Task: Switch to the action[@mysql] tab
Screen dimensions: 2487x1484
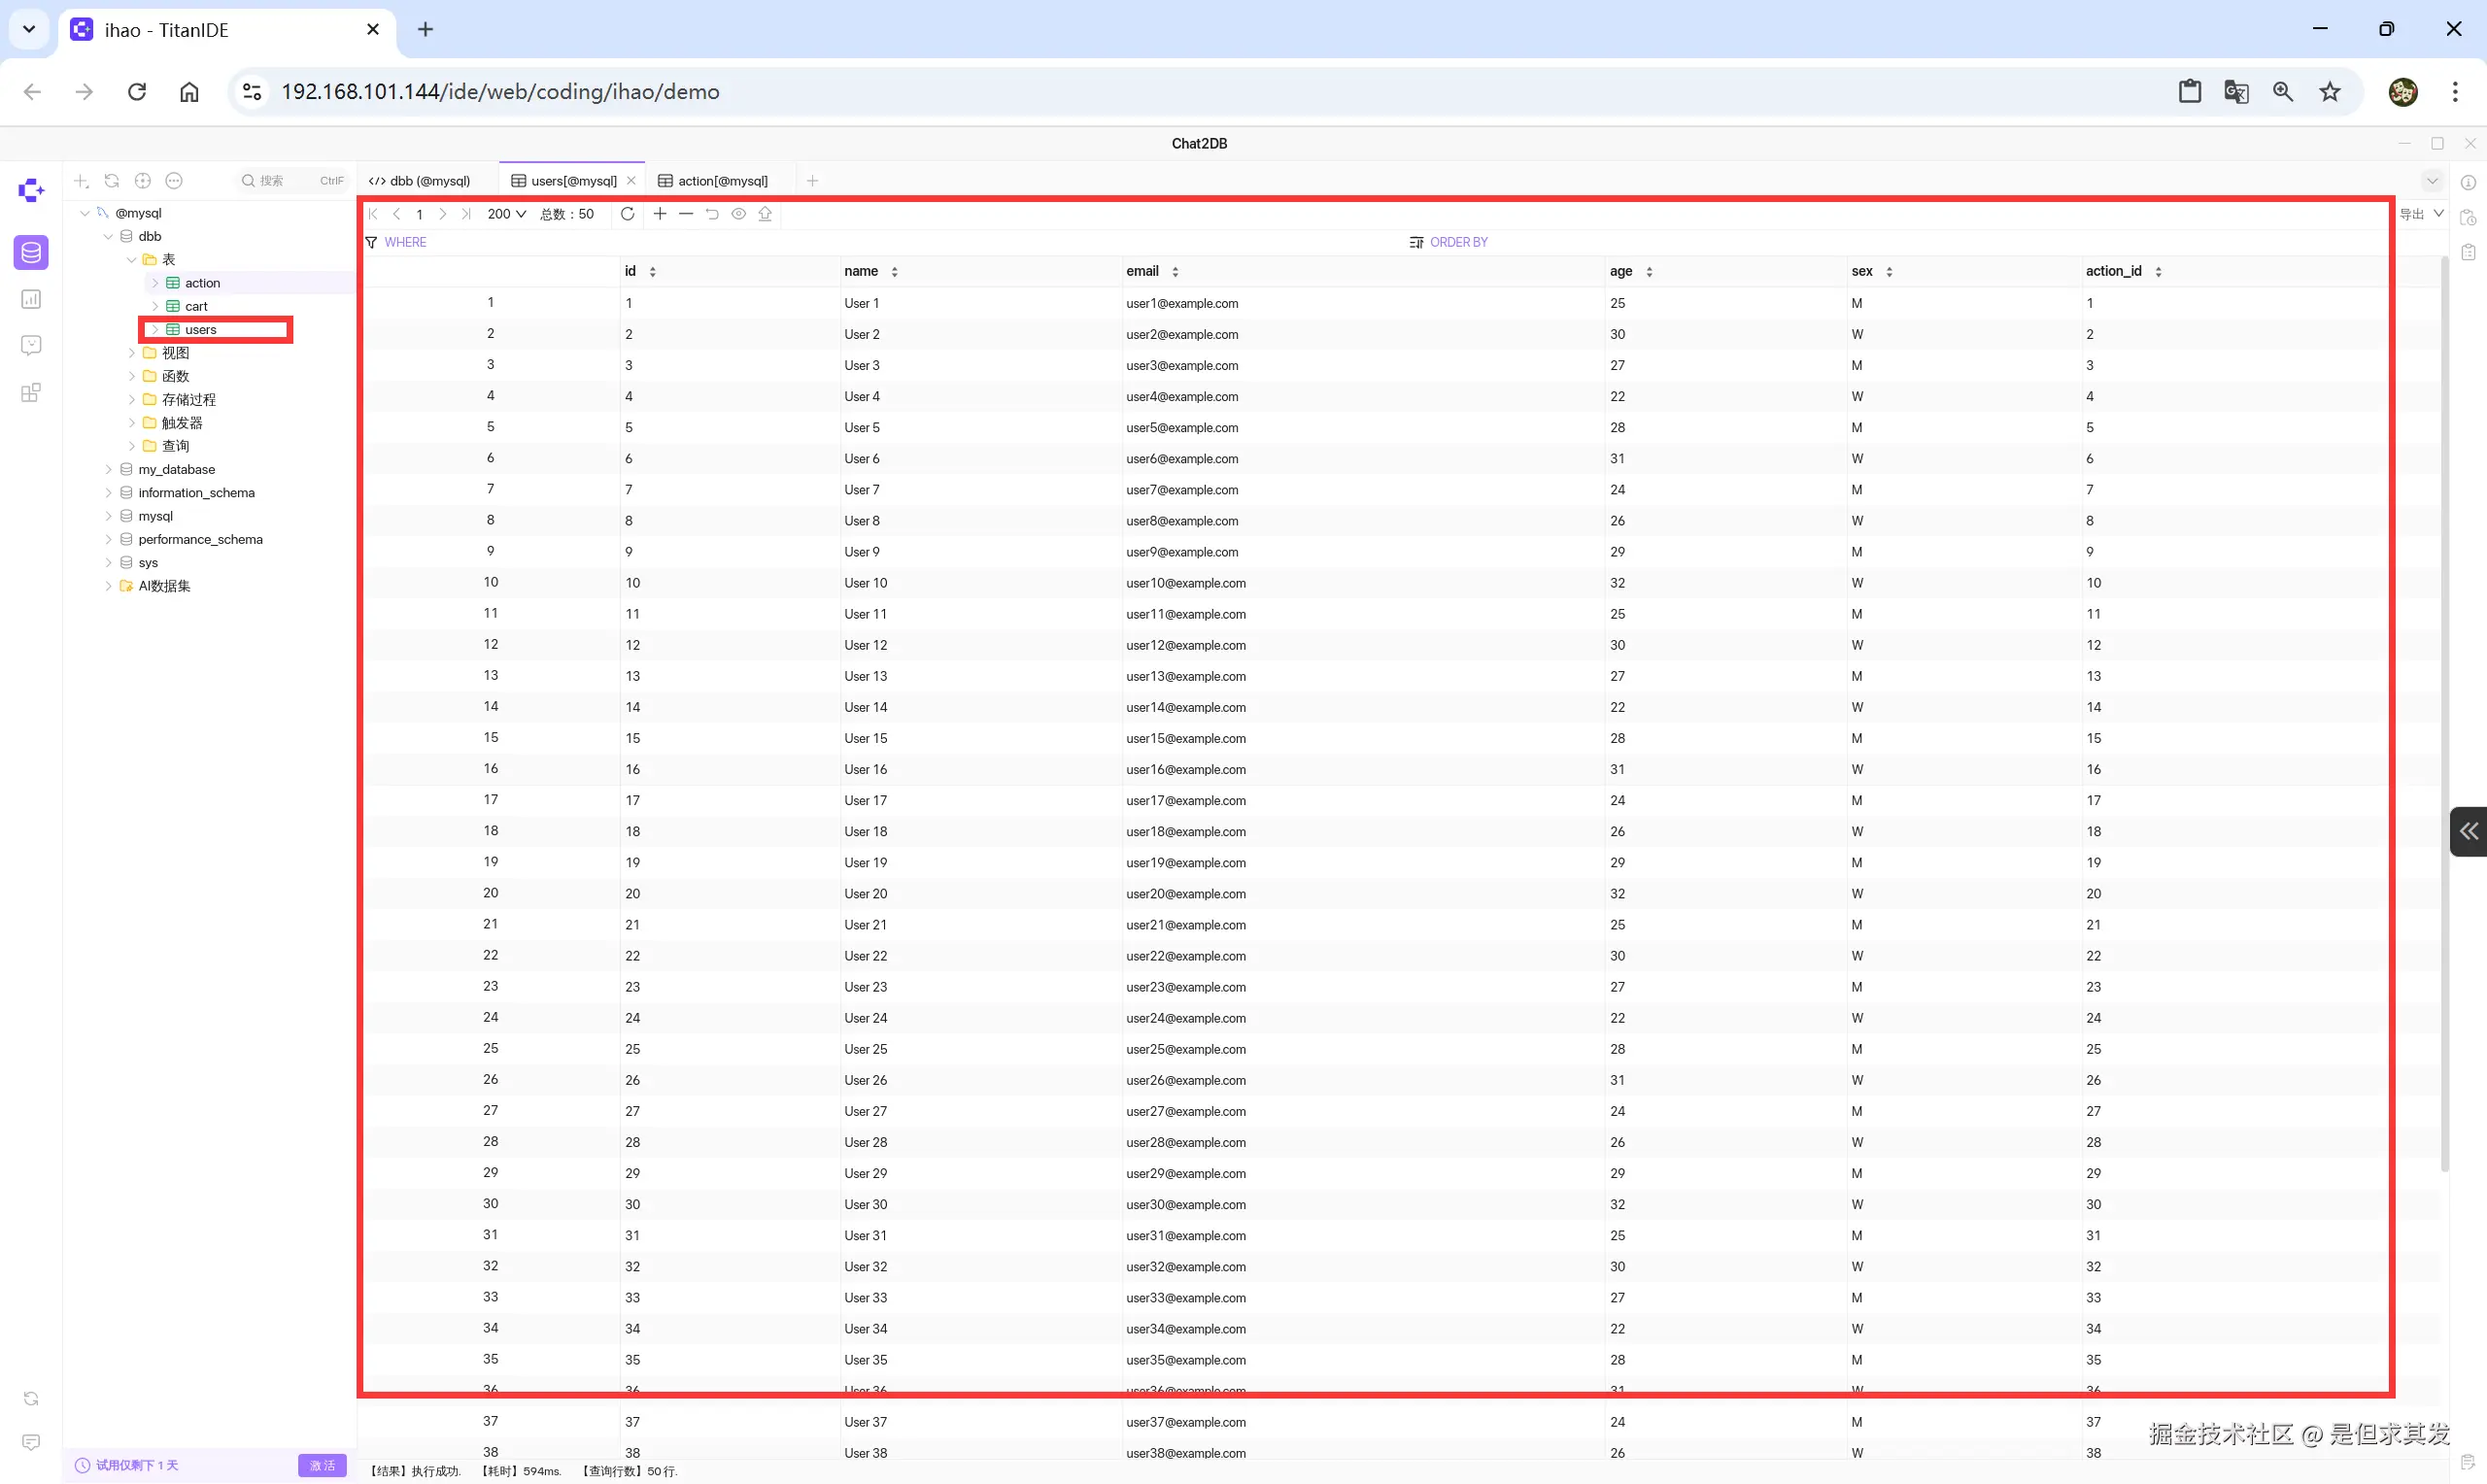Action: click(x=722, y=181)
